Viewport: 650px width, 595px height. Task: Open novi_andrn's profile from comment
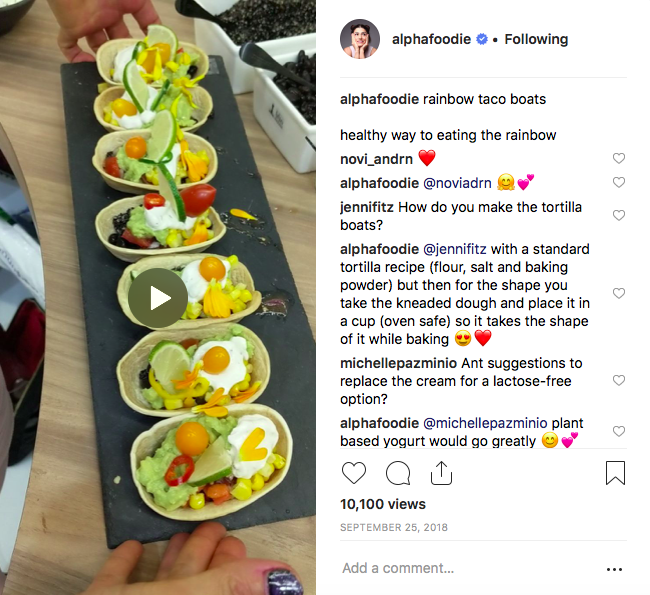(x=376, y=159)
